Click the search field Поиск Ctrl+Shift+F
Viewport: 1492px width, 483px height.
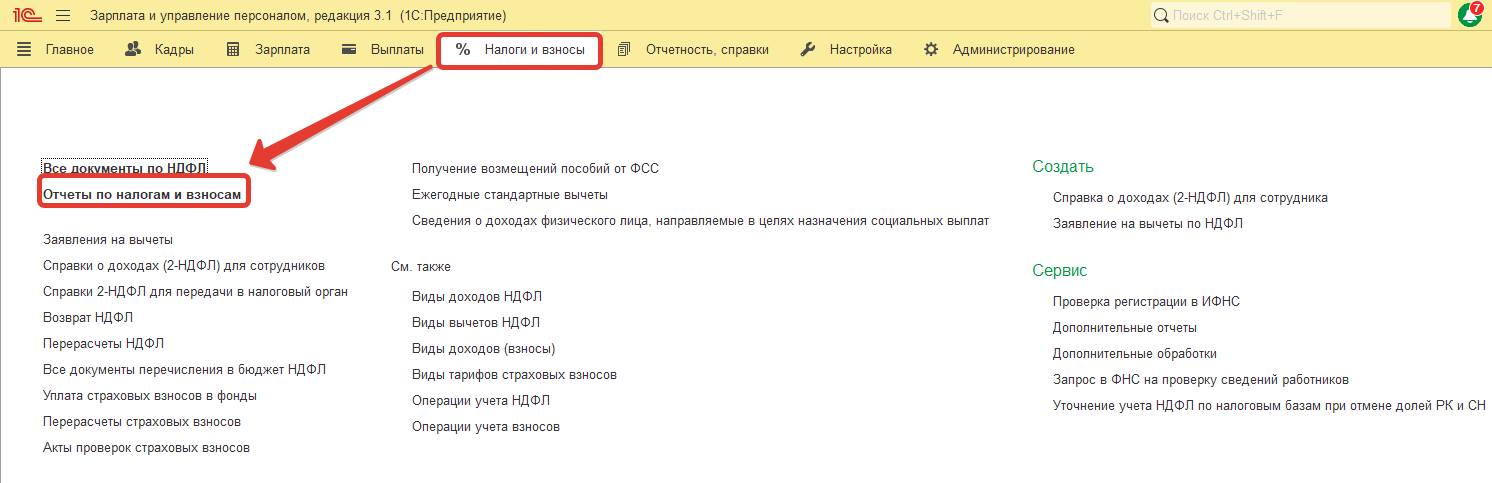tap(1300, 15)
